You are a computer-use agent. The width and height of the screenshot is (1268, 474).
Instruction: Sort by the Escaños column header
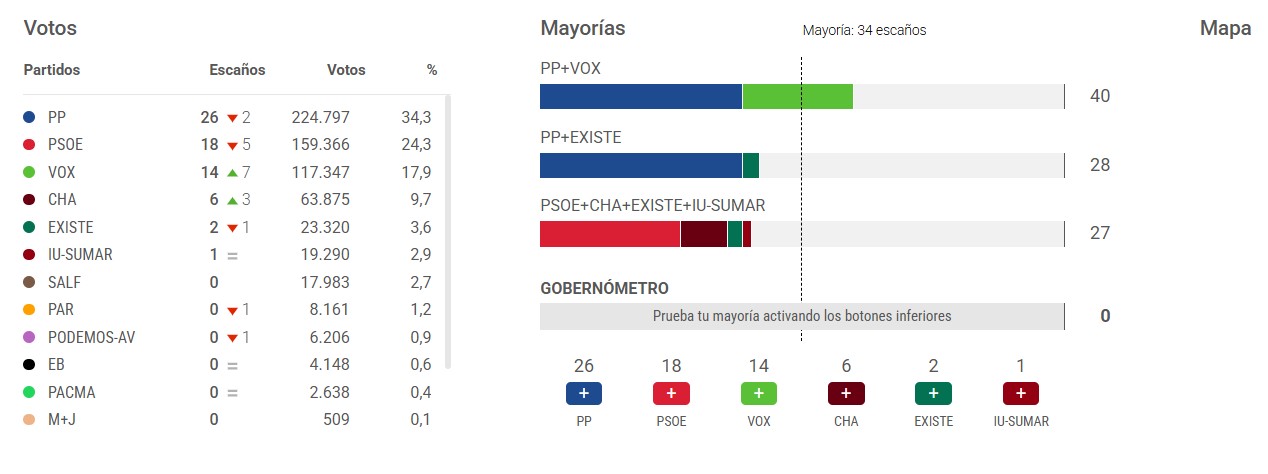237,70
